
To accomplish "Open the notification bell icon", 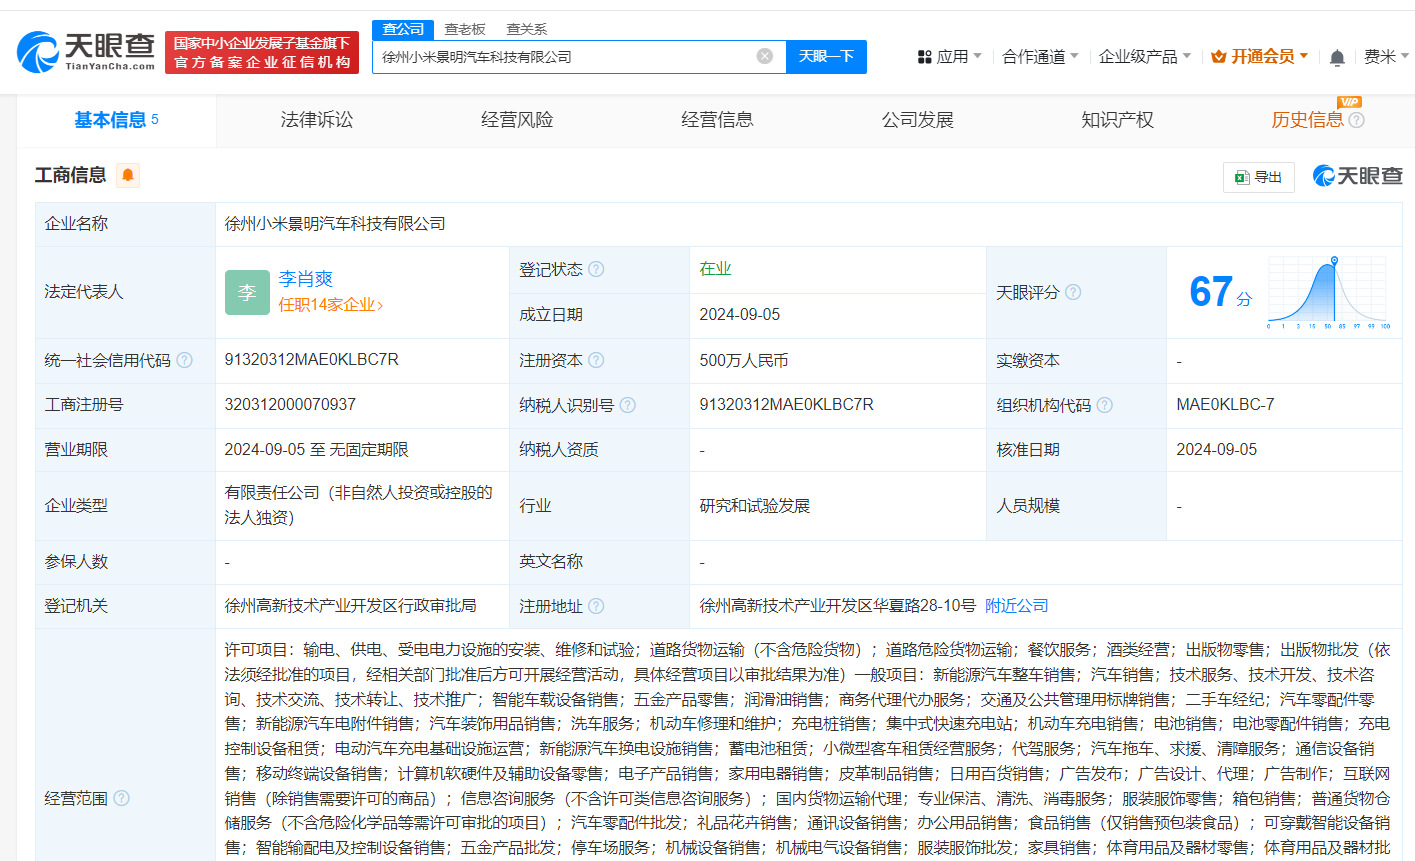I will coord(1336,57).
